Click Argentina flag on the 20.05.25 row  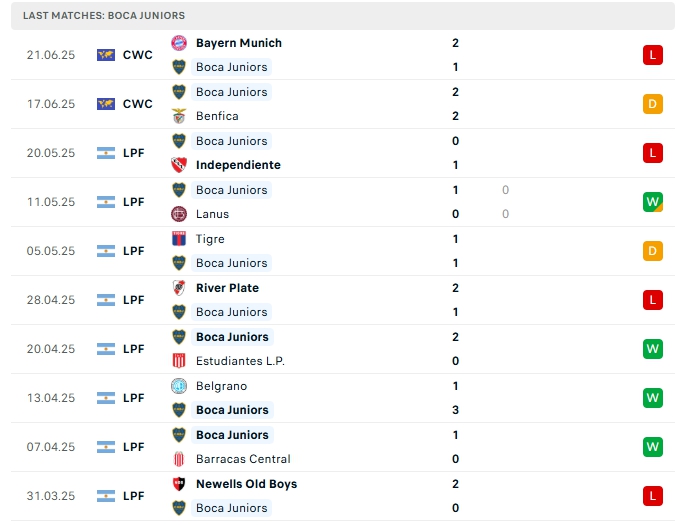coord(106,153)
